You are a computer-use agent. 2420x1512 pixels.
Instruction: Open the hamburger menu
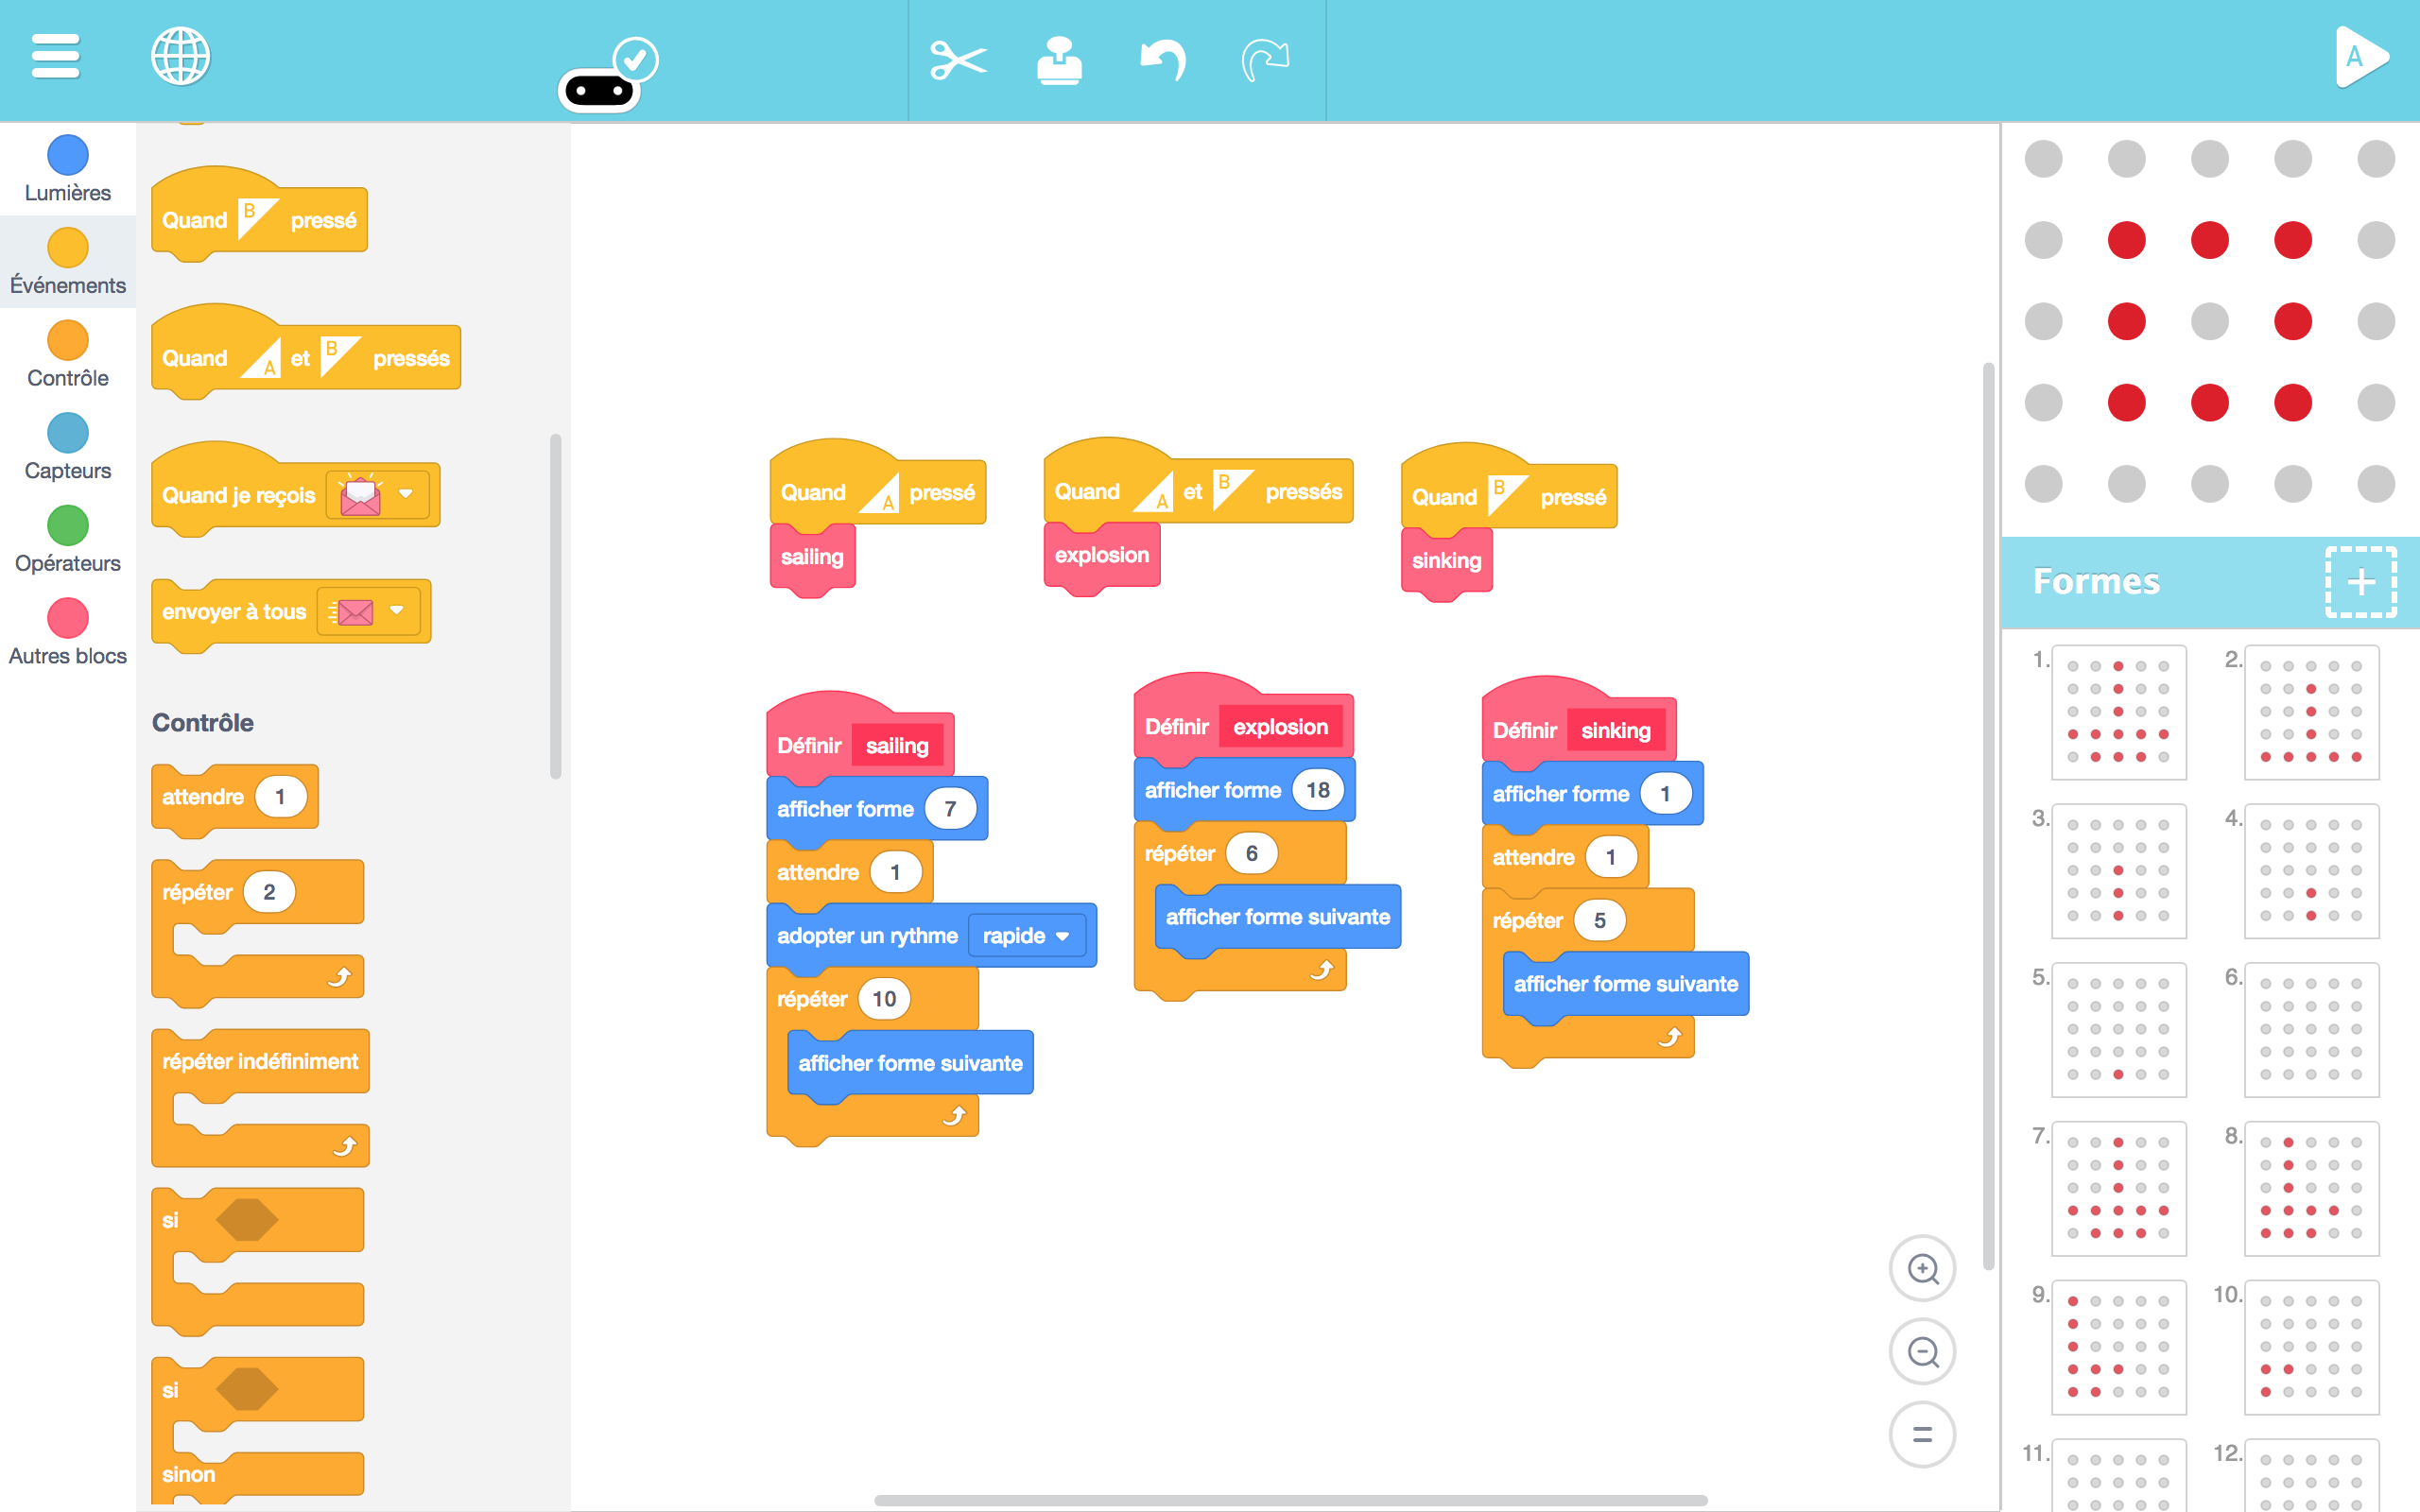(x=55, y=57)
